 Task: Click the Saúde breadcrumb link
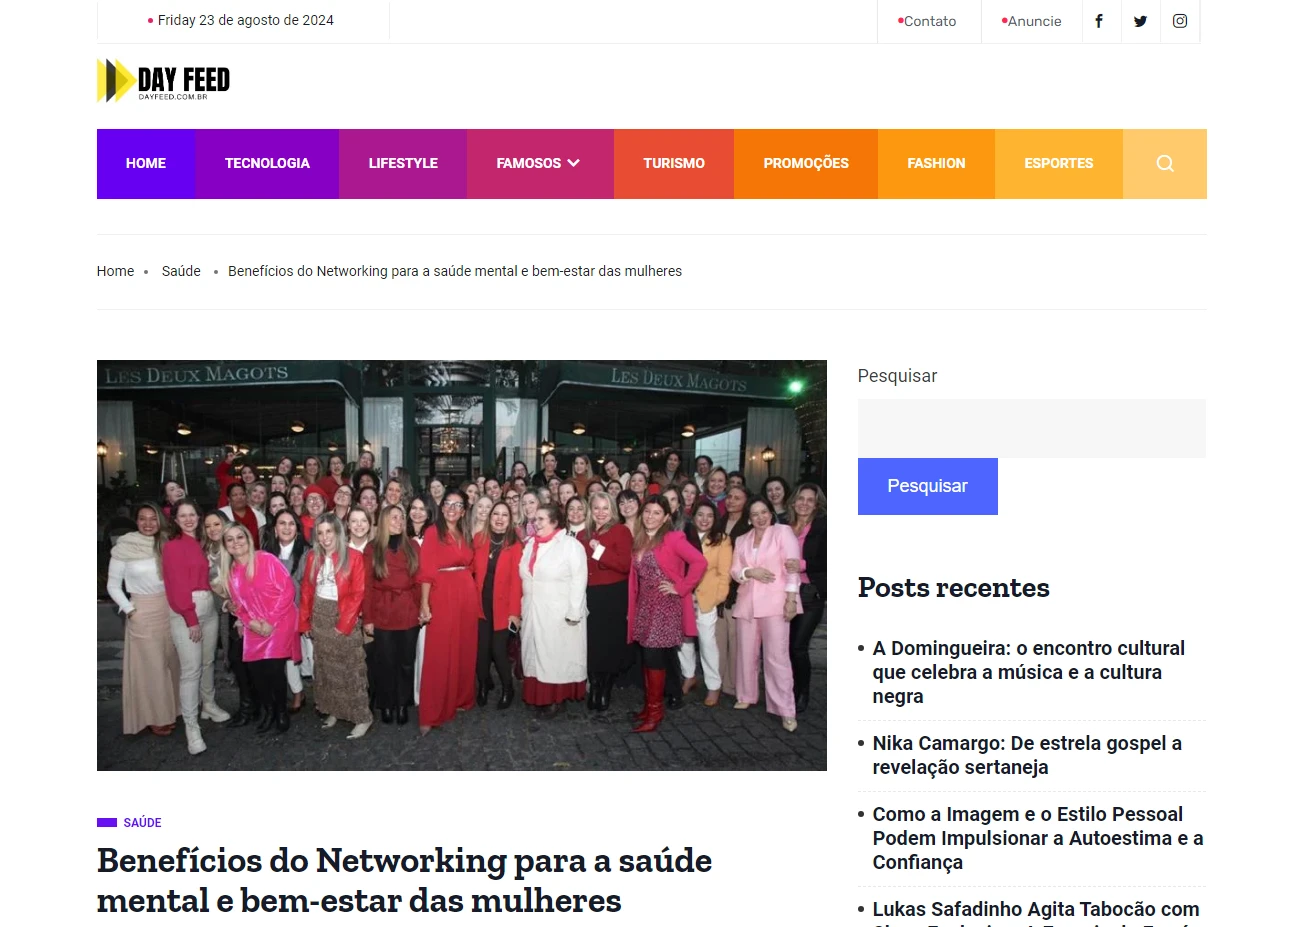181,271
